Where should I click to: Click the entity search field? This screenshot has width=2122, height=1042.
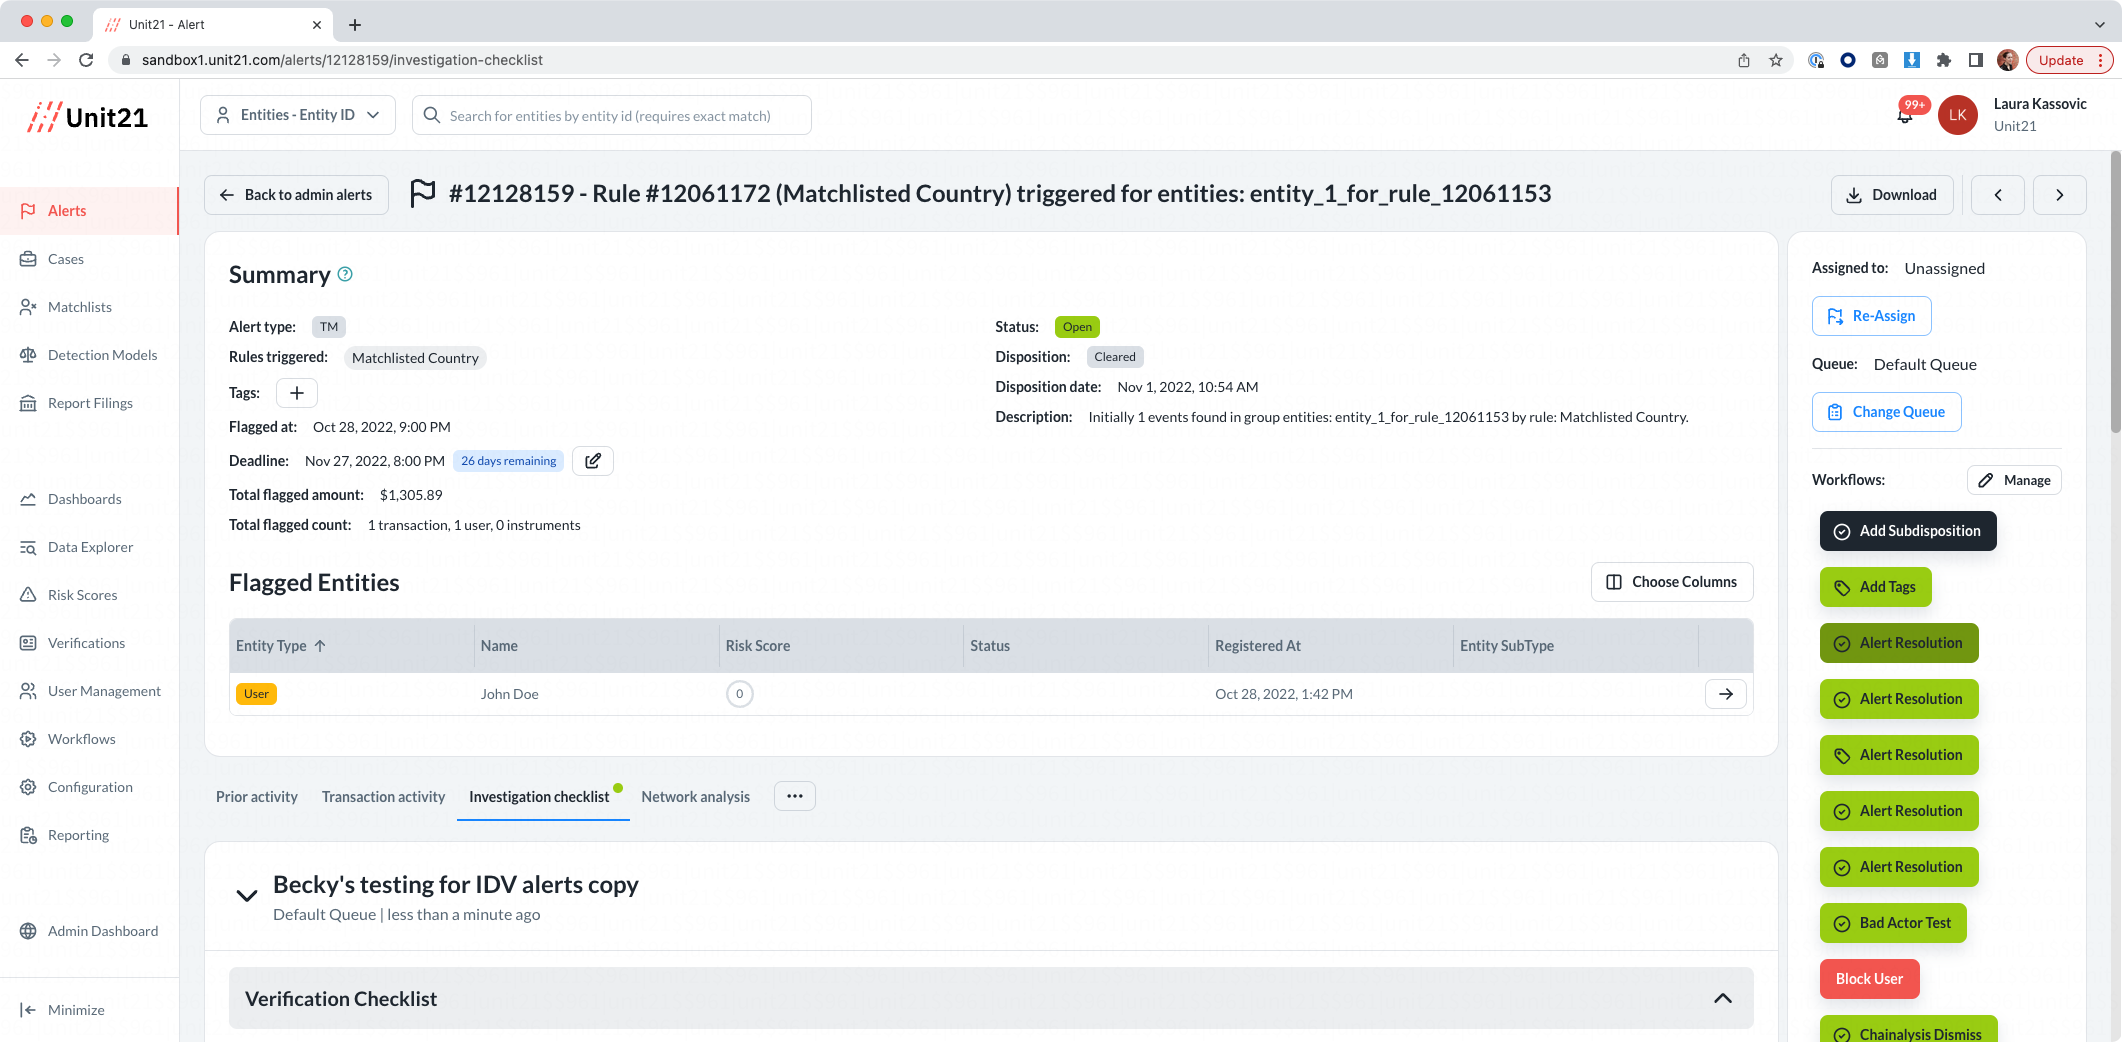pos(612,115)
